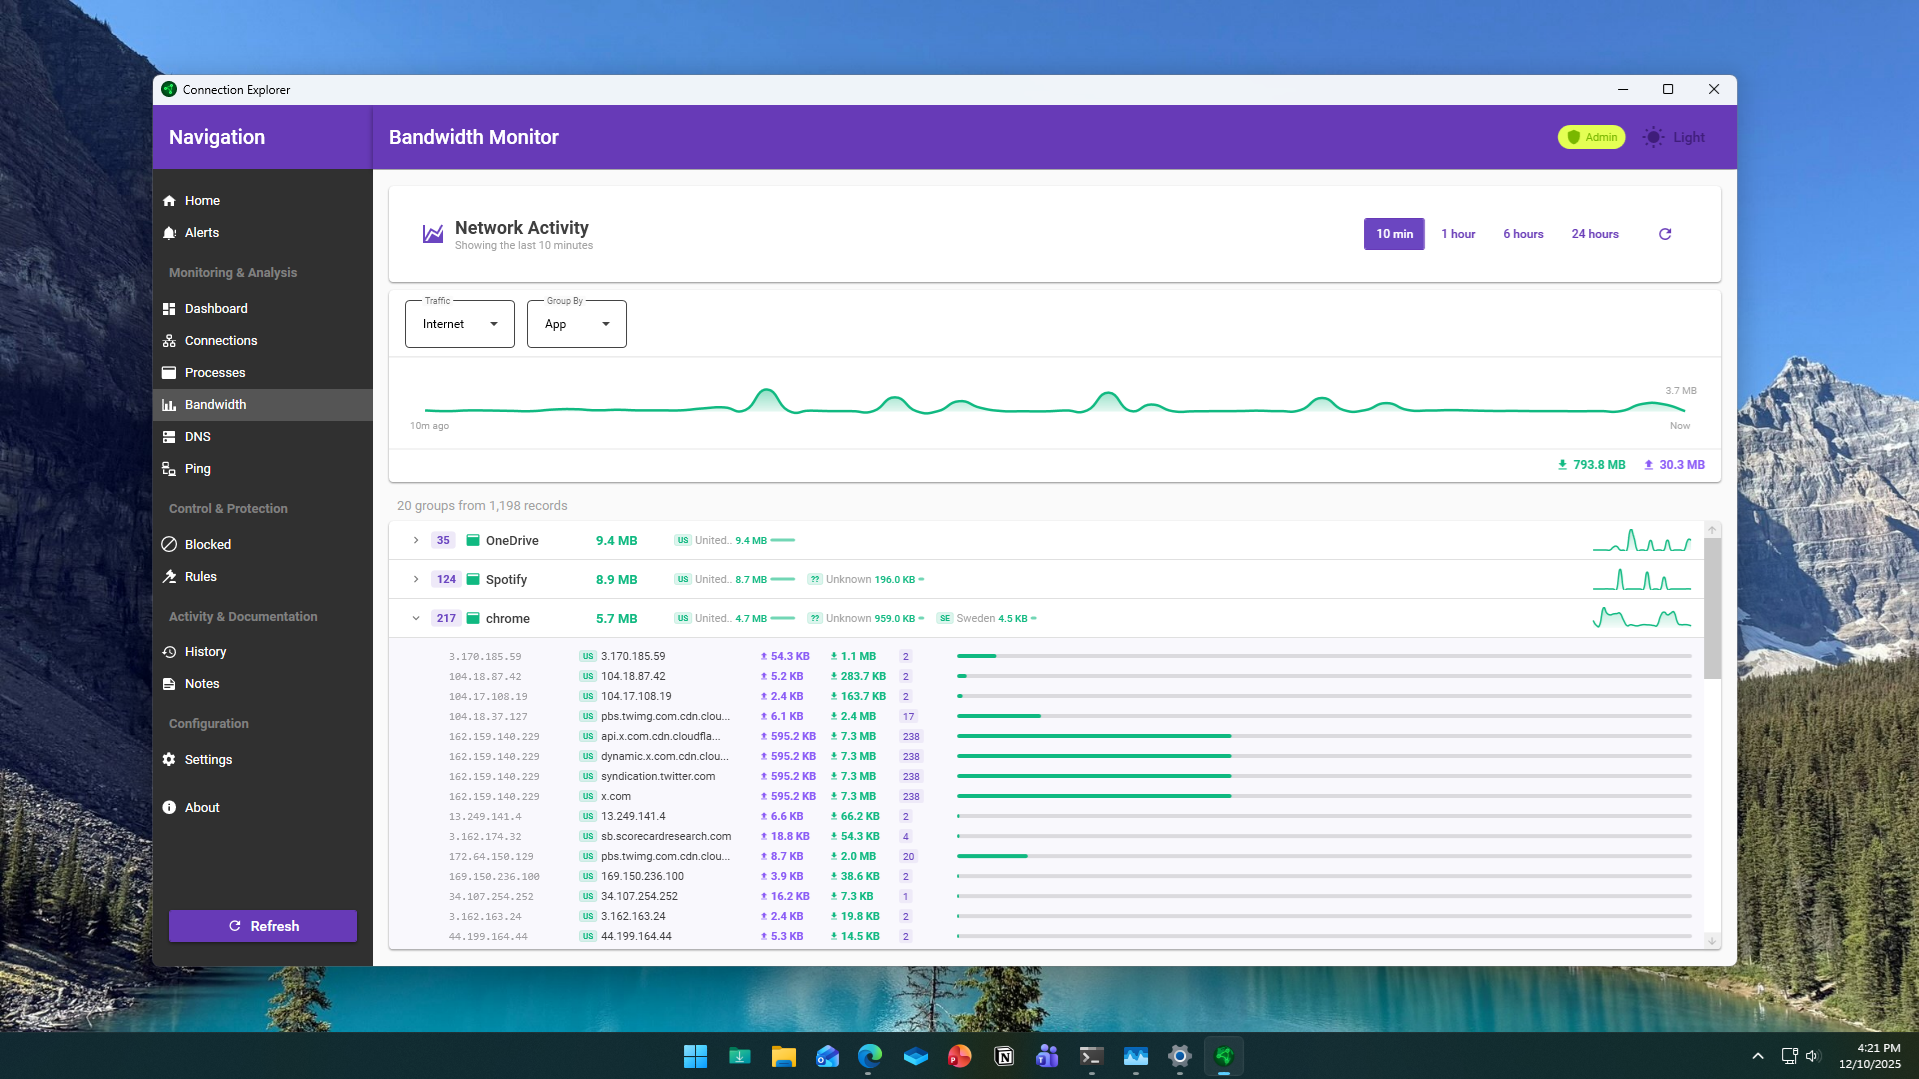Image resolution: width=1919 pixels, height=1079 pixels.
Task: Switch to the Dashboard view
Action: click(216, 308)
